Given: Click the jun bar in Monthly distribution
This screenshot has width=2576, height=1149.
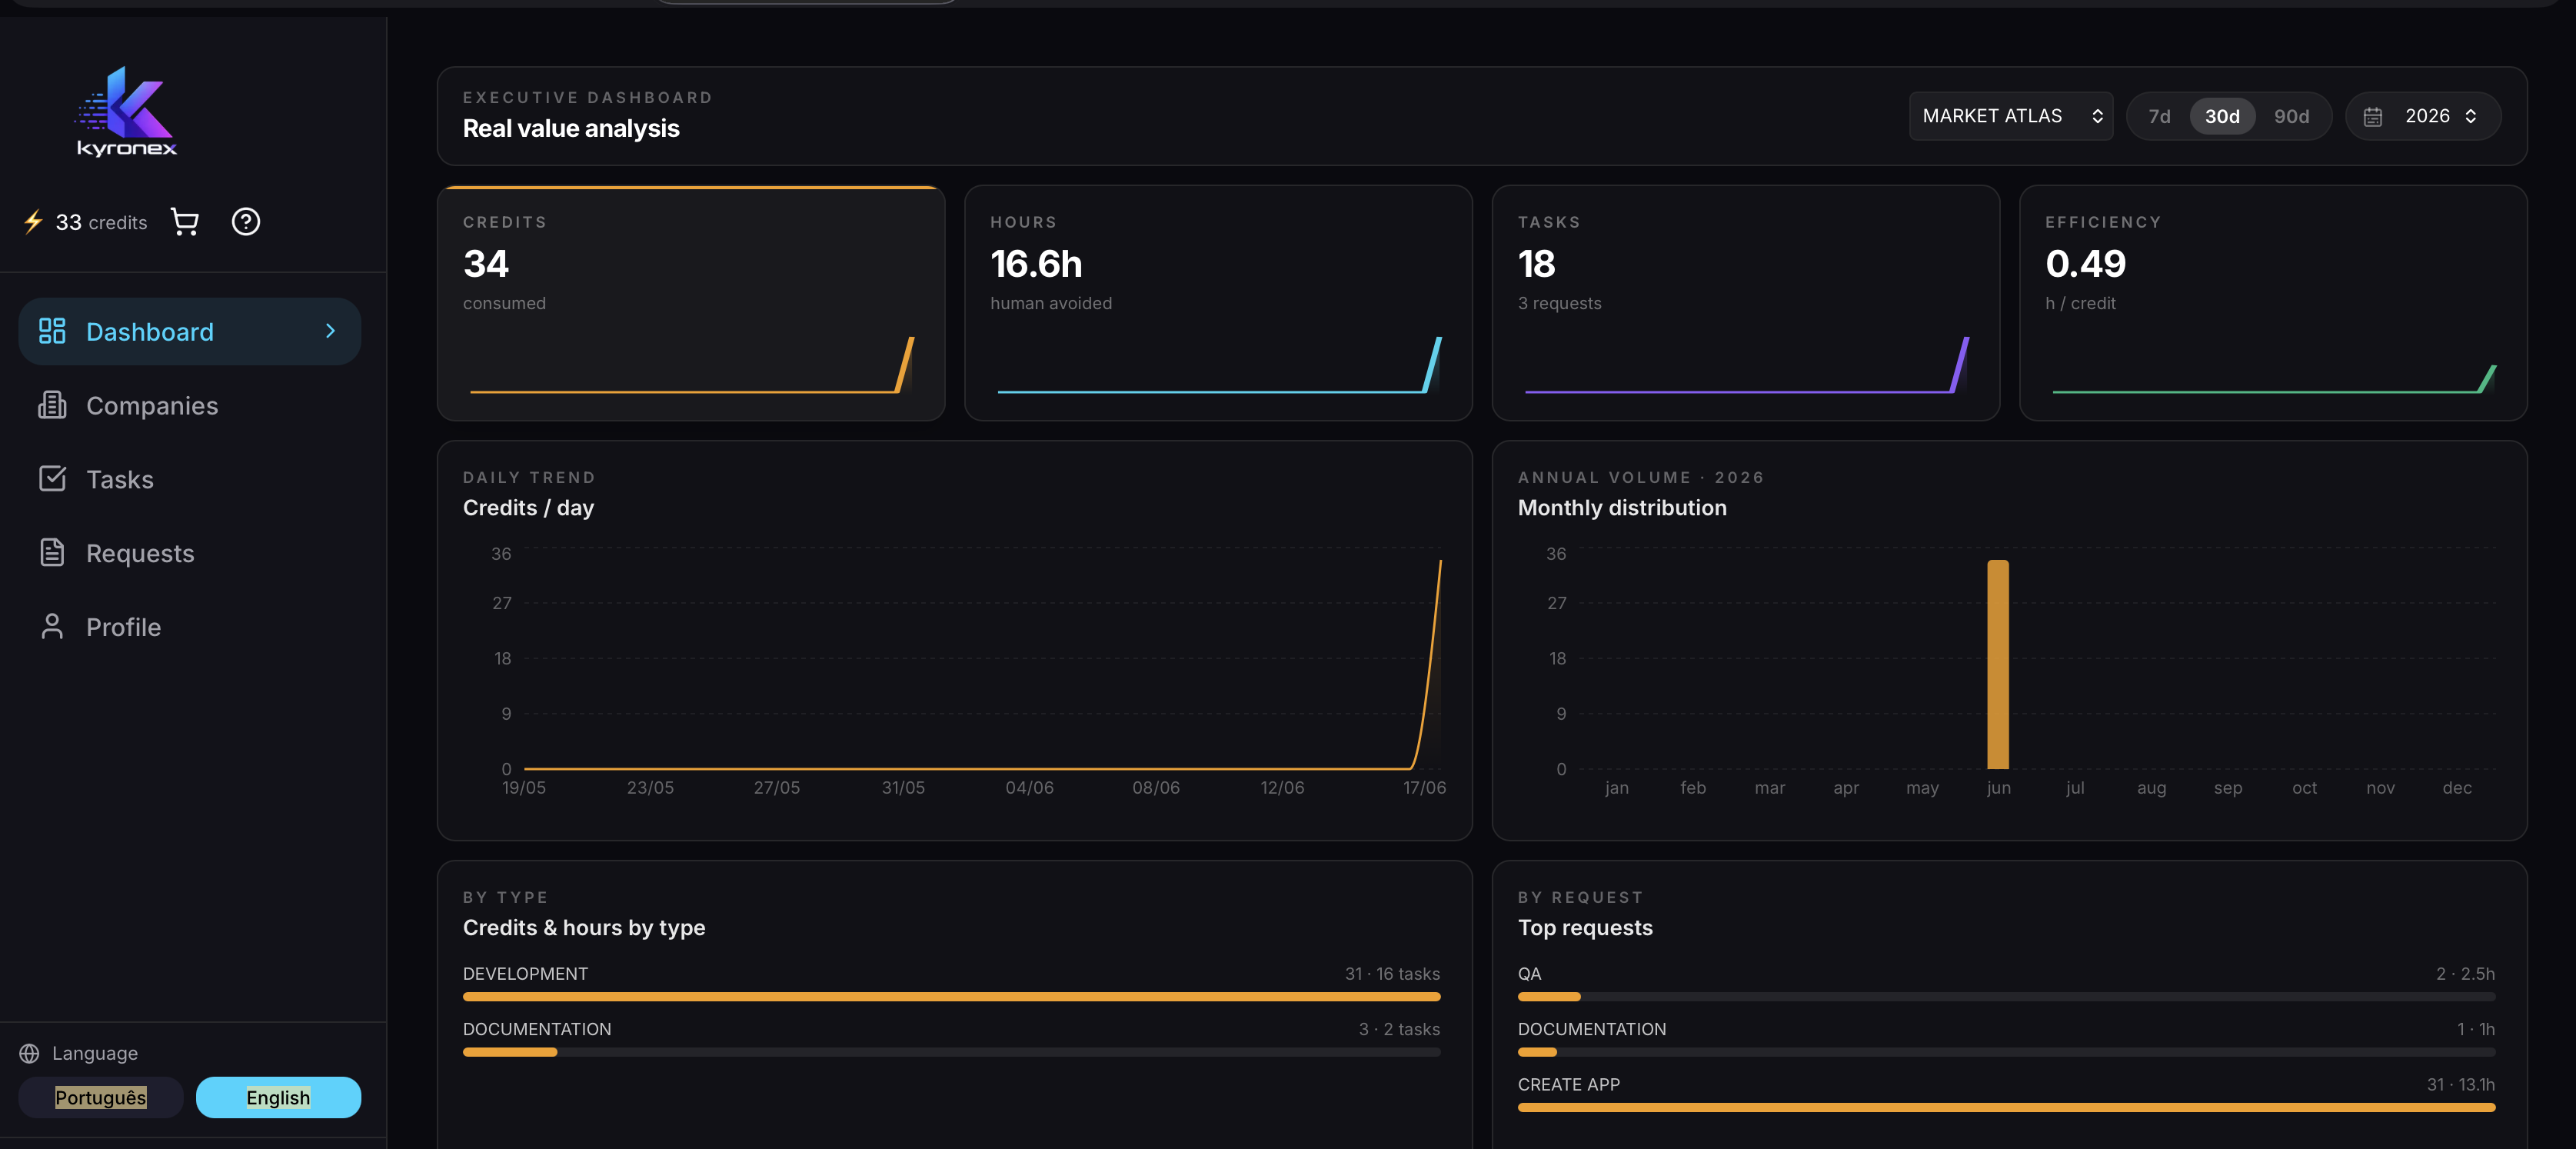Looking at the screenshot, I should coord(1998,664).
